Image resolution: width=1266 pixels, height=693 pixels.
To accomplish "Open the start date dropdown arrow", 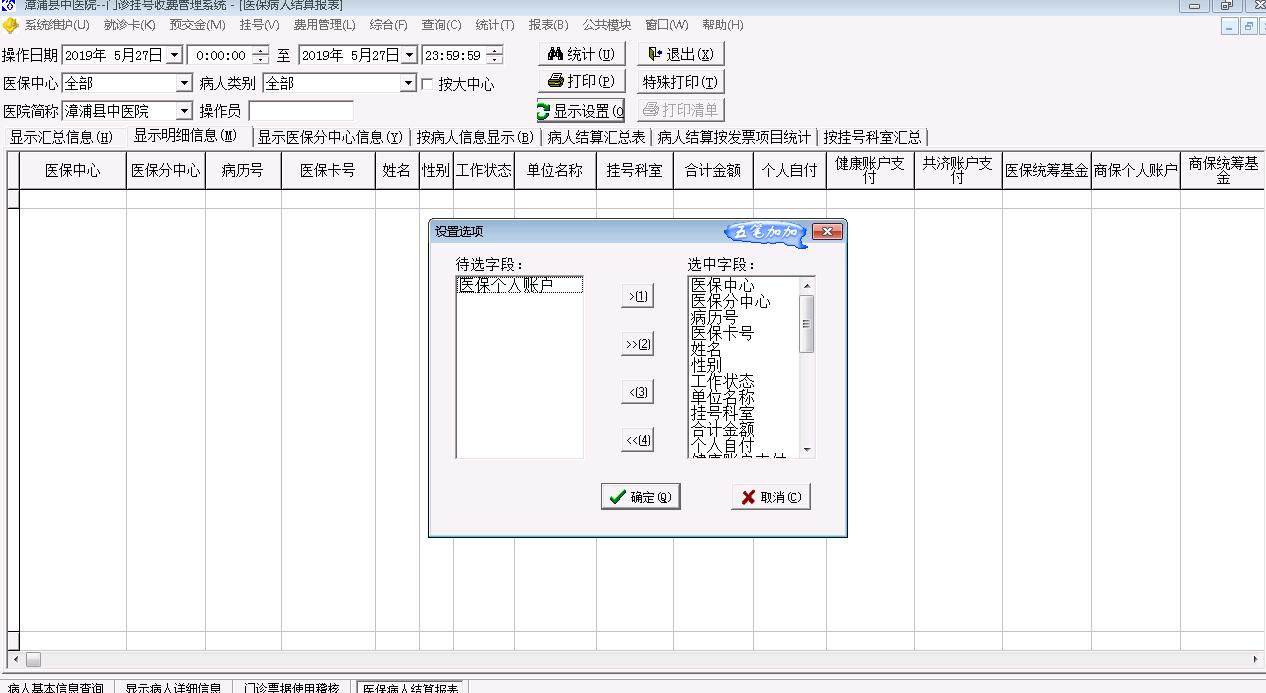I will tap(174, 55).
